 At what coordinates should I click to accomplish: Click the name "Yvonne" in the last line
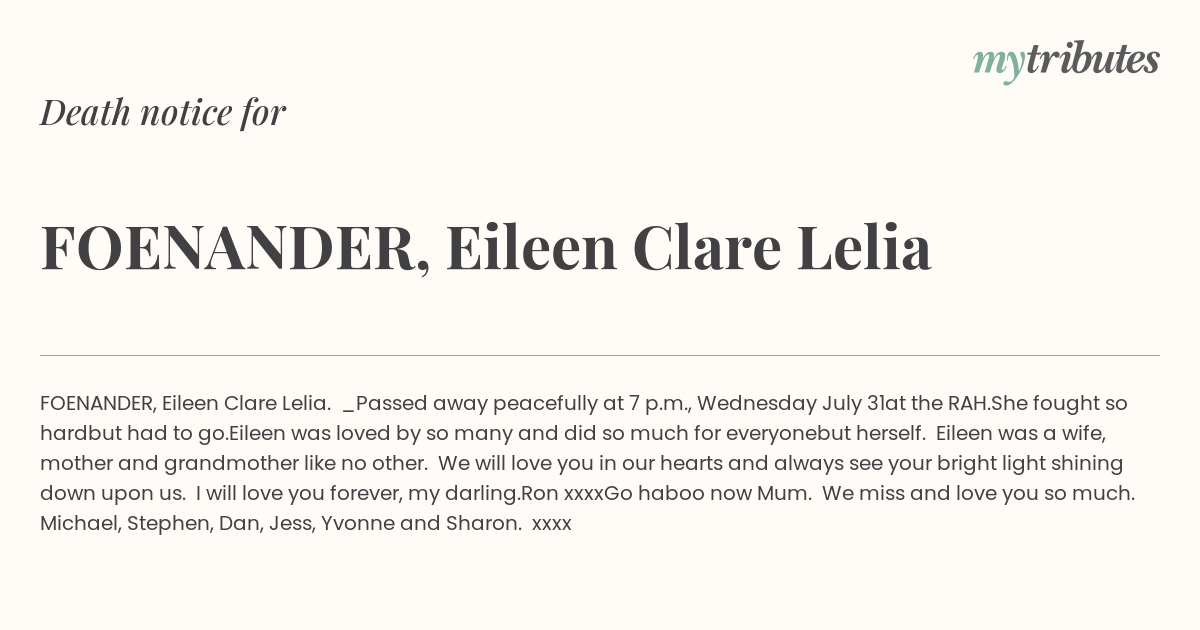357,524
